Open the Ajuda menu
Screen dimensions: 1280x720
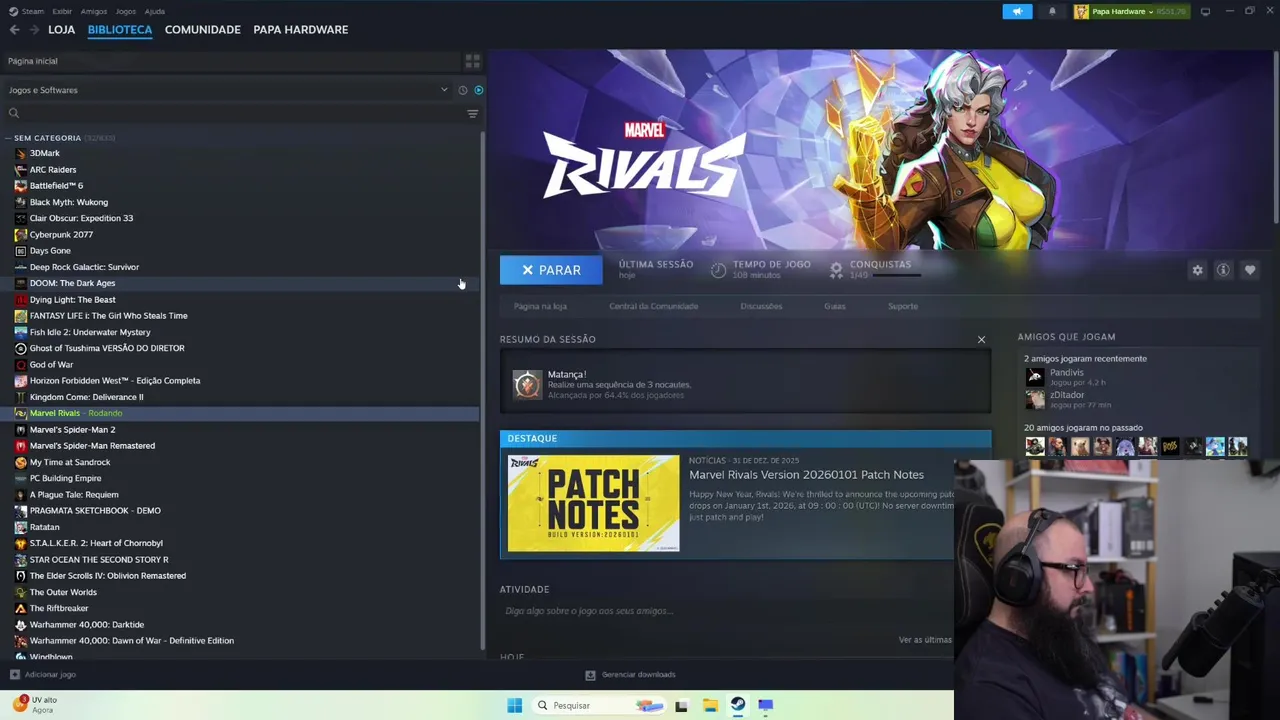(x=154, y=12)
